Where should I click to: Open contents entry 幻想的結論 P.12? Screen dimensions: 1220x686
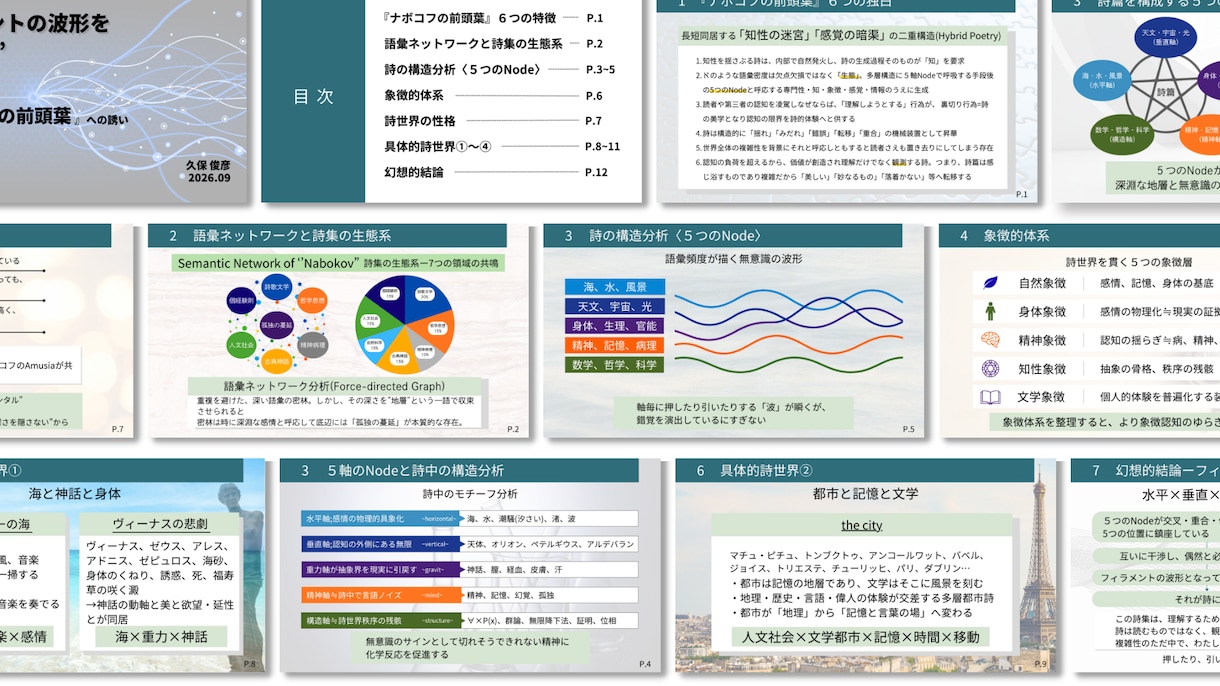496,172
